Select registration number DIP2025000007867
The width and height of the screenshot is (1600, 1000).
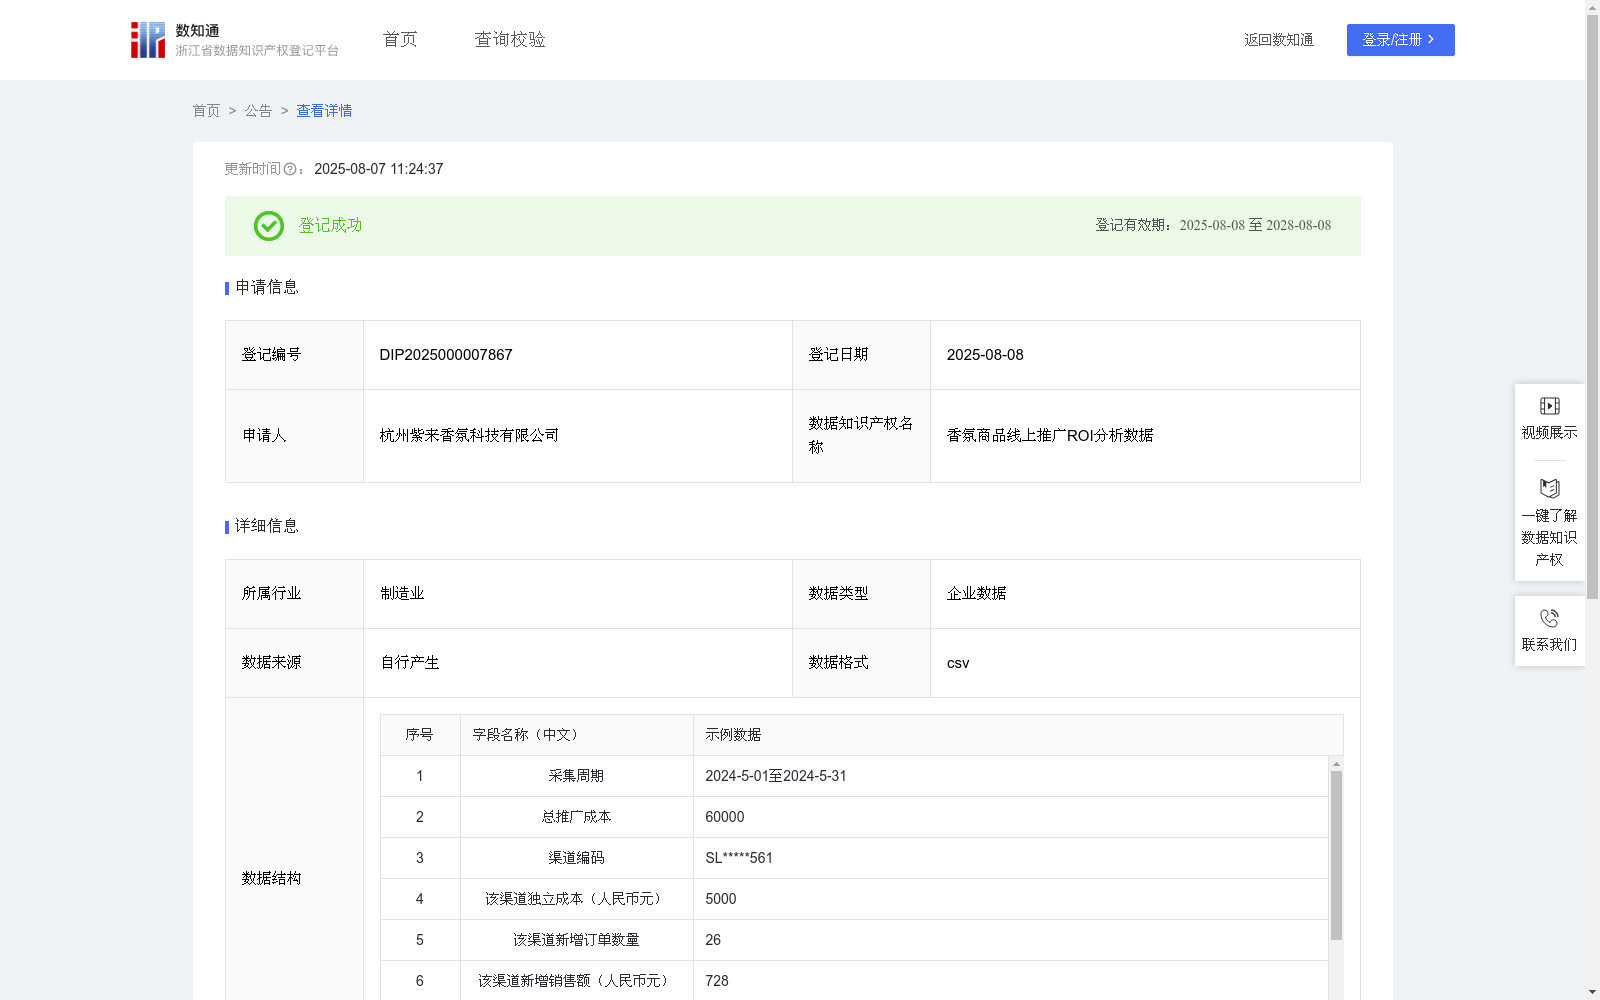click(x=446, y=355)
